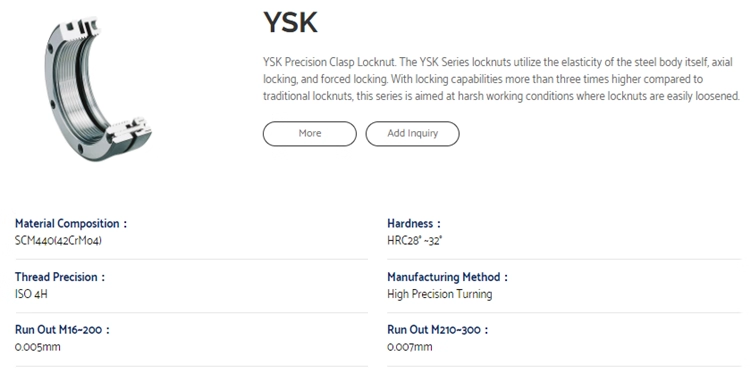
Task: Click the 0.007mm run out value
Action: point(410,347)
